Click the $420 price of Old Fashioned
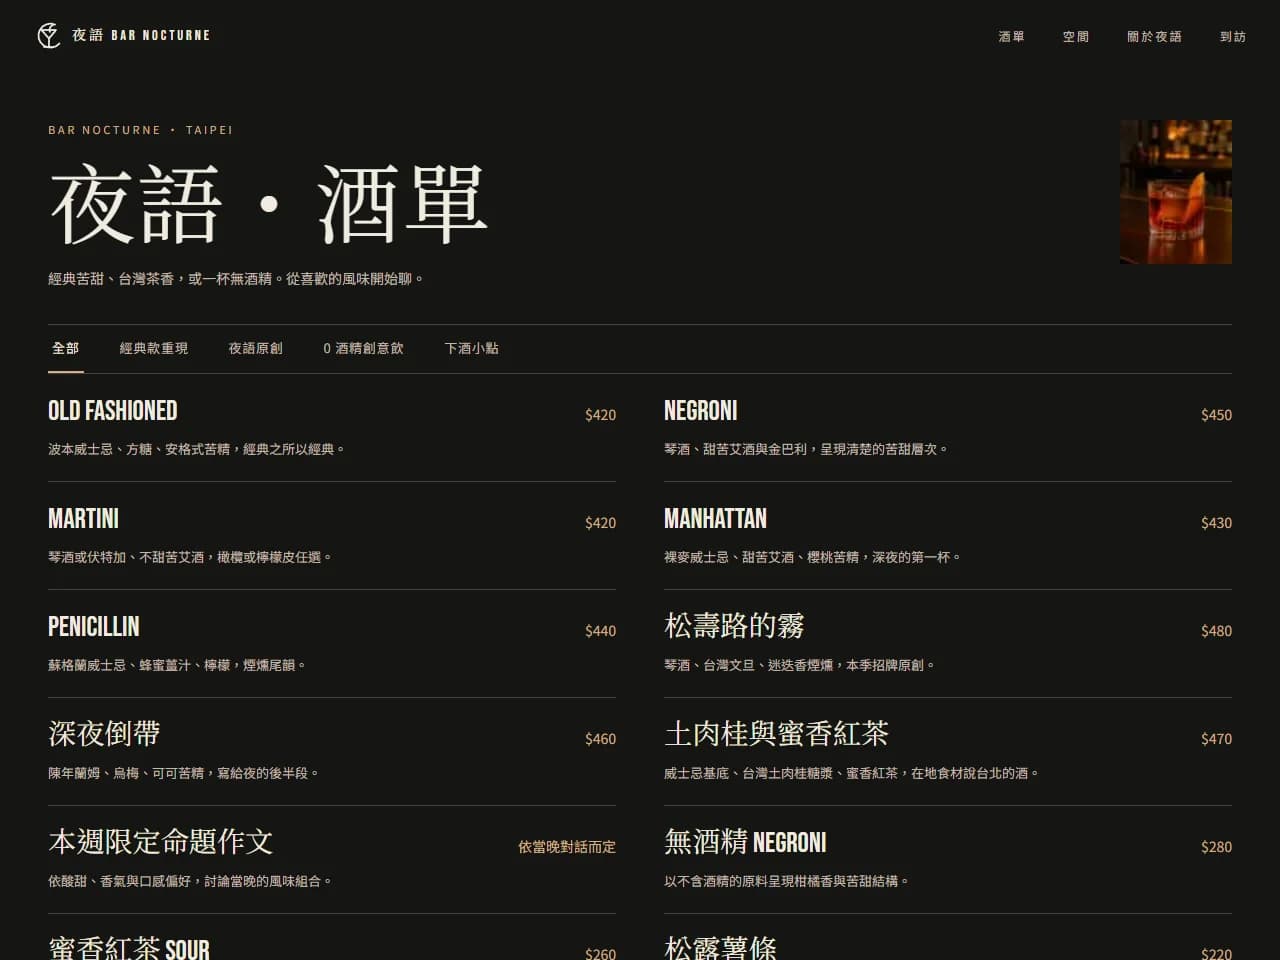The height and width of the screenshot is (960, 1280). coord(600,415)
